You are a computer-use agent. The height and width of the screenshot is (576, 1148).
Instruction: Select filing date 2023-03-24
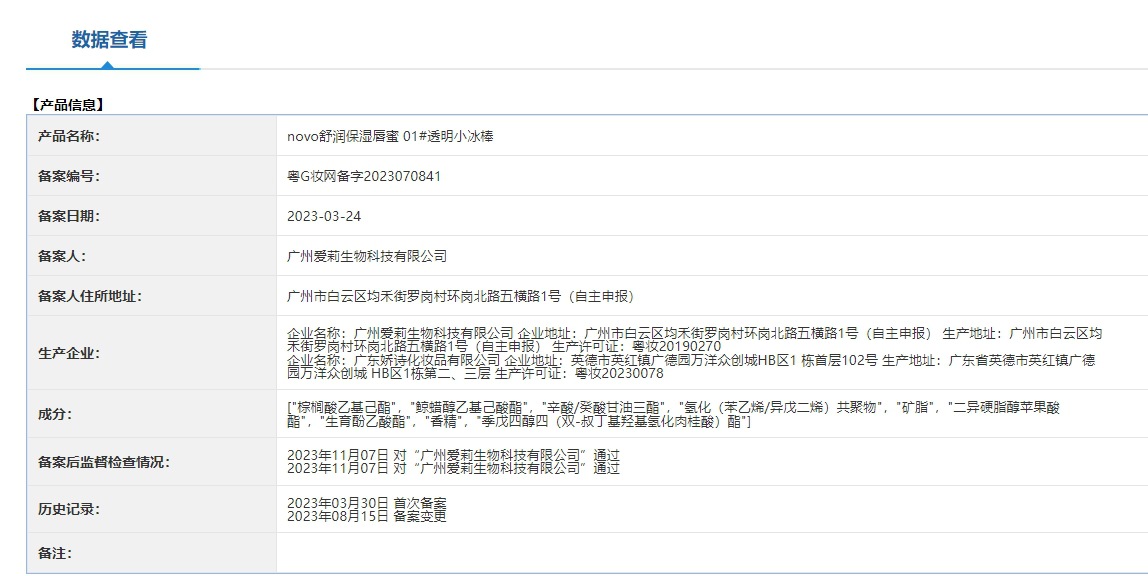324,217
